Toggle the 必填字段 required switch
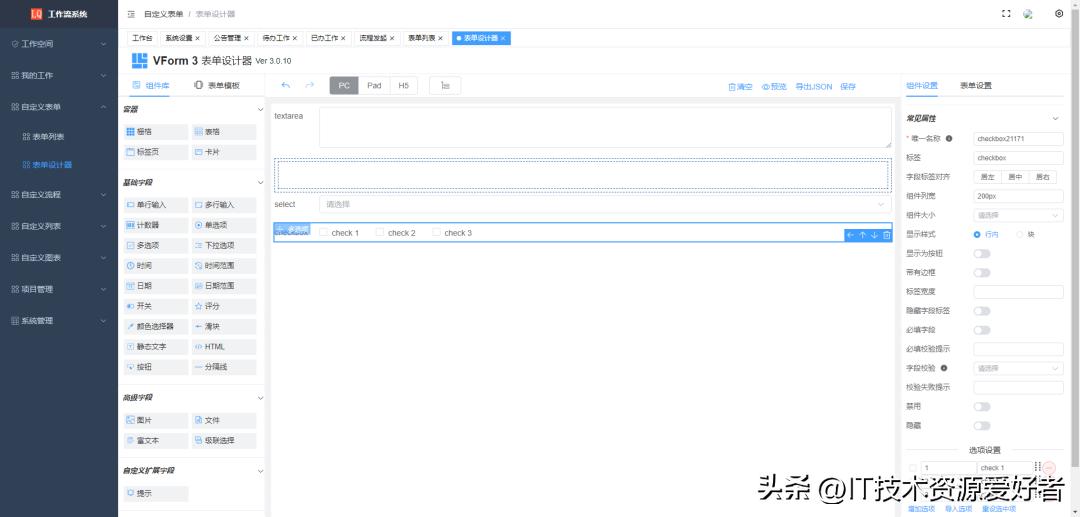1080x517 pixels. [981, 330]
